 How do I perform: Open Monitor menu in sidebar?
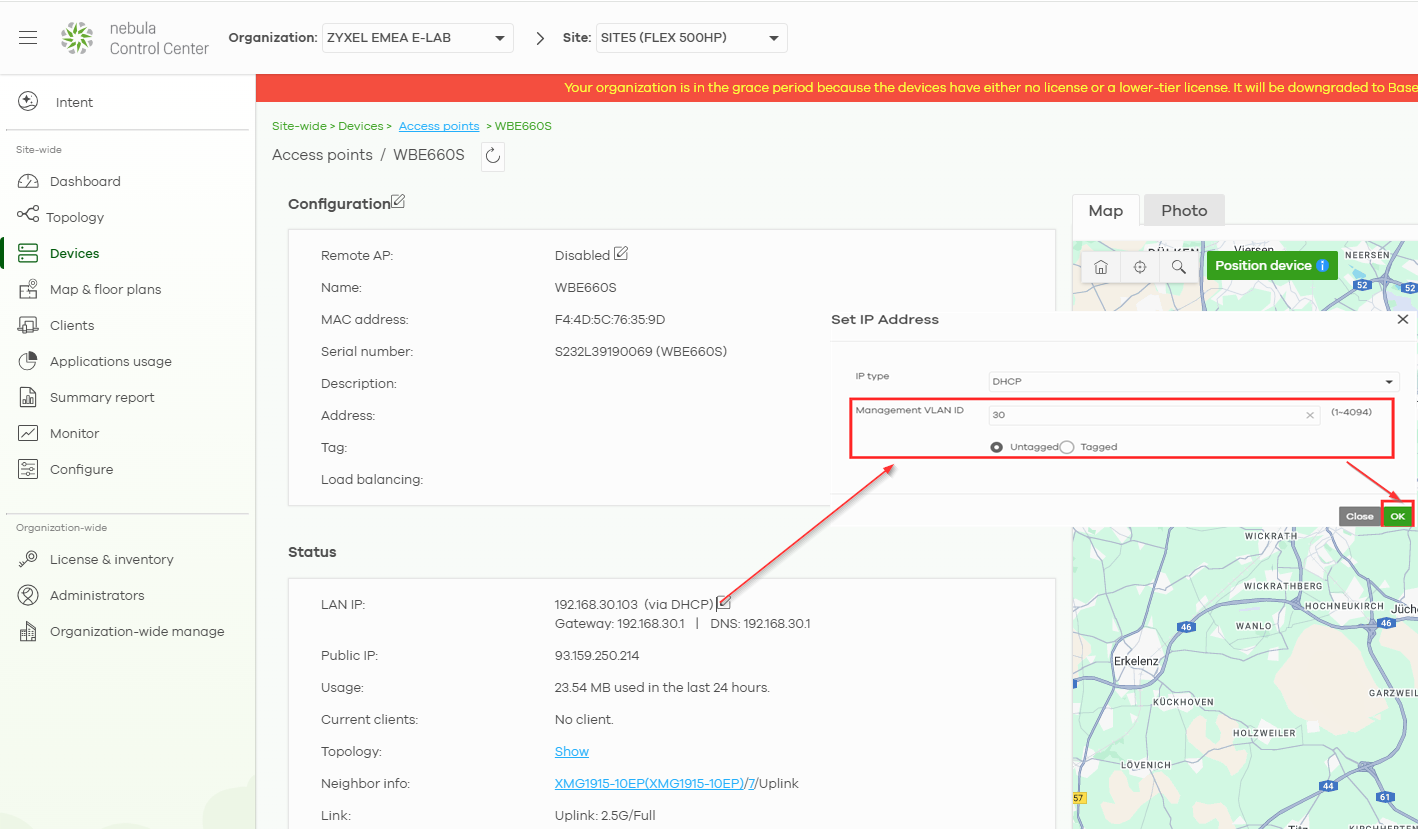coord(75,433)
